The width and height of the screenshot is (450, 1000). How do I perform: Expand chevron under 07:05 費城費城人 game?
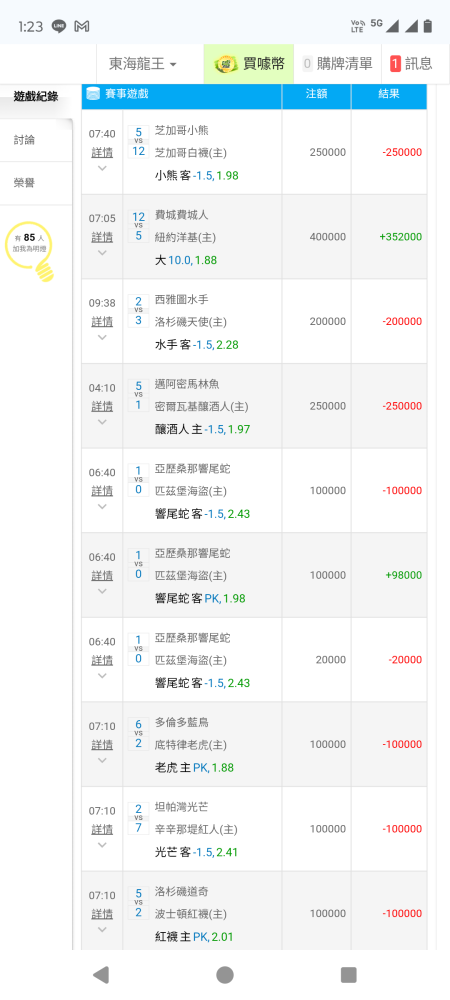point(102,253)
